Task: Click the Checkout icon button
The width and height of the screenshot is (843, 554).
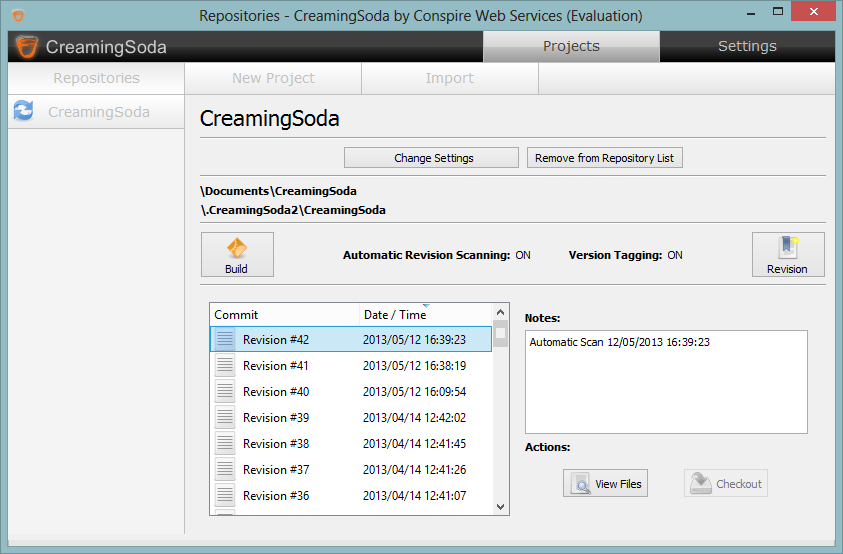Action: tap(726, 484)
